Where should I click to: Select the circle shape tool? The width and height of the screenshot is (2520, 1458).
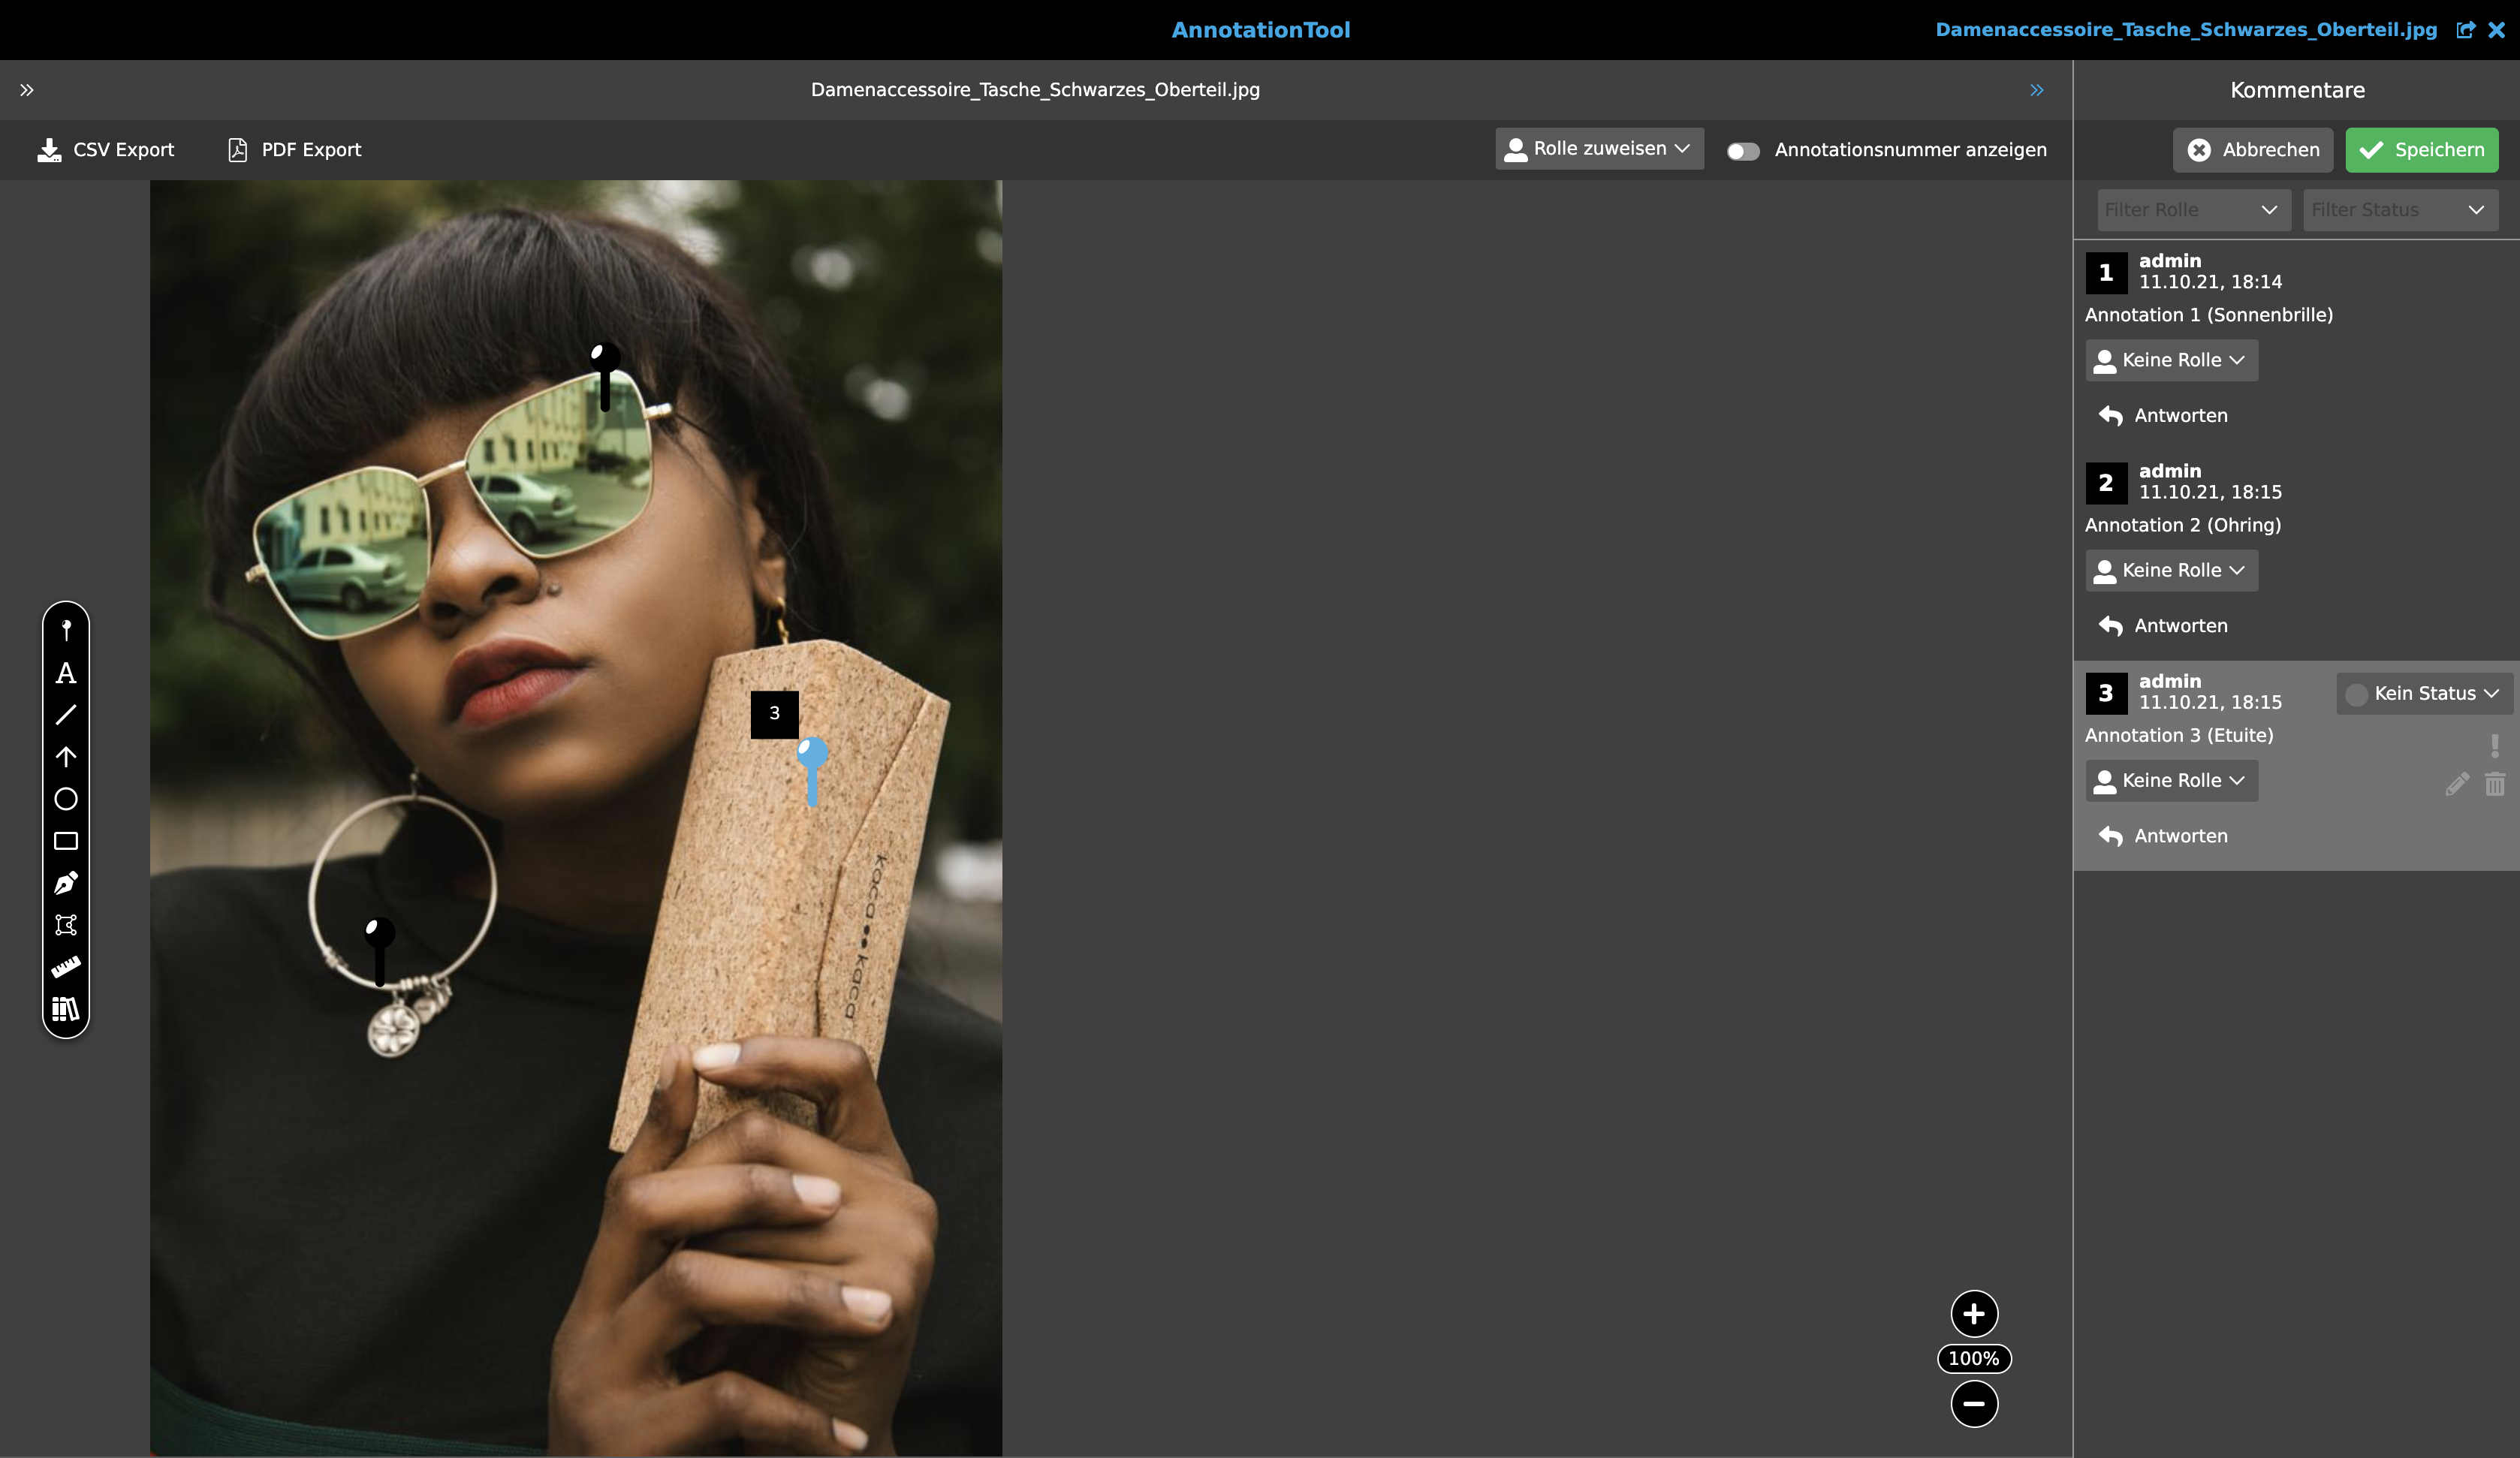click(x=66, y=799)
